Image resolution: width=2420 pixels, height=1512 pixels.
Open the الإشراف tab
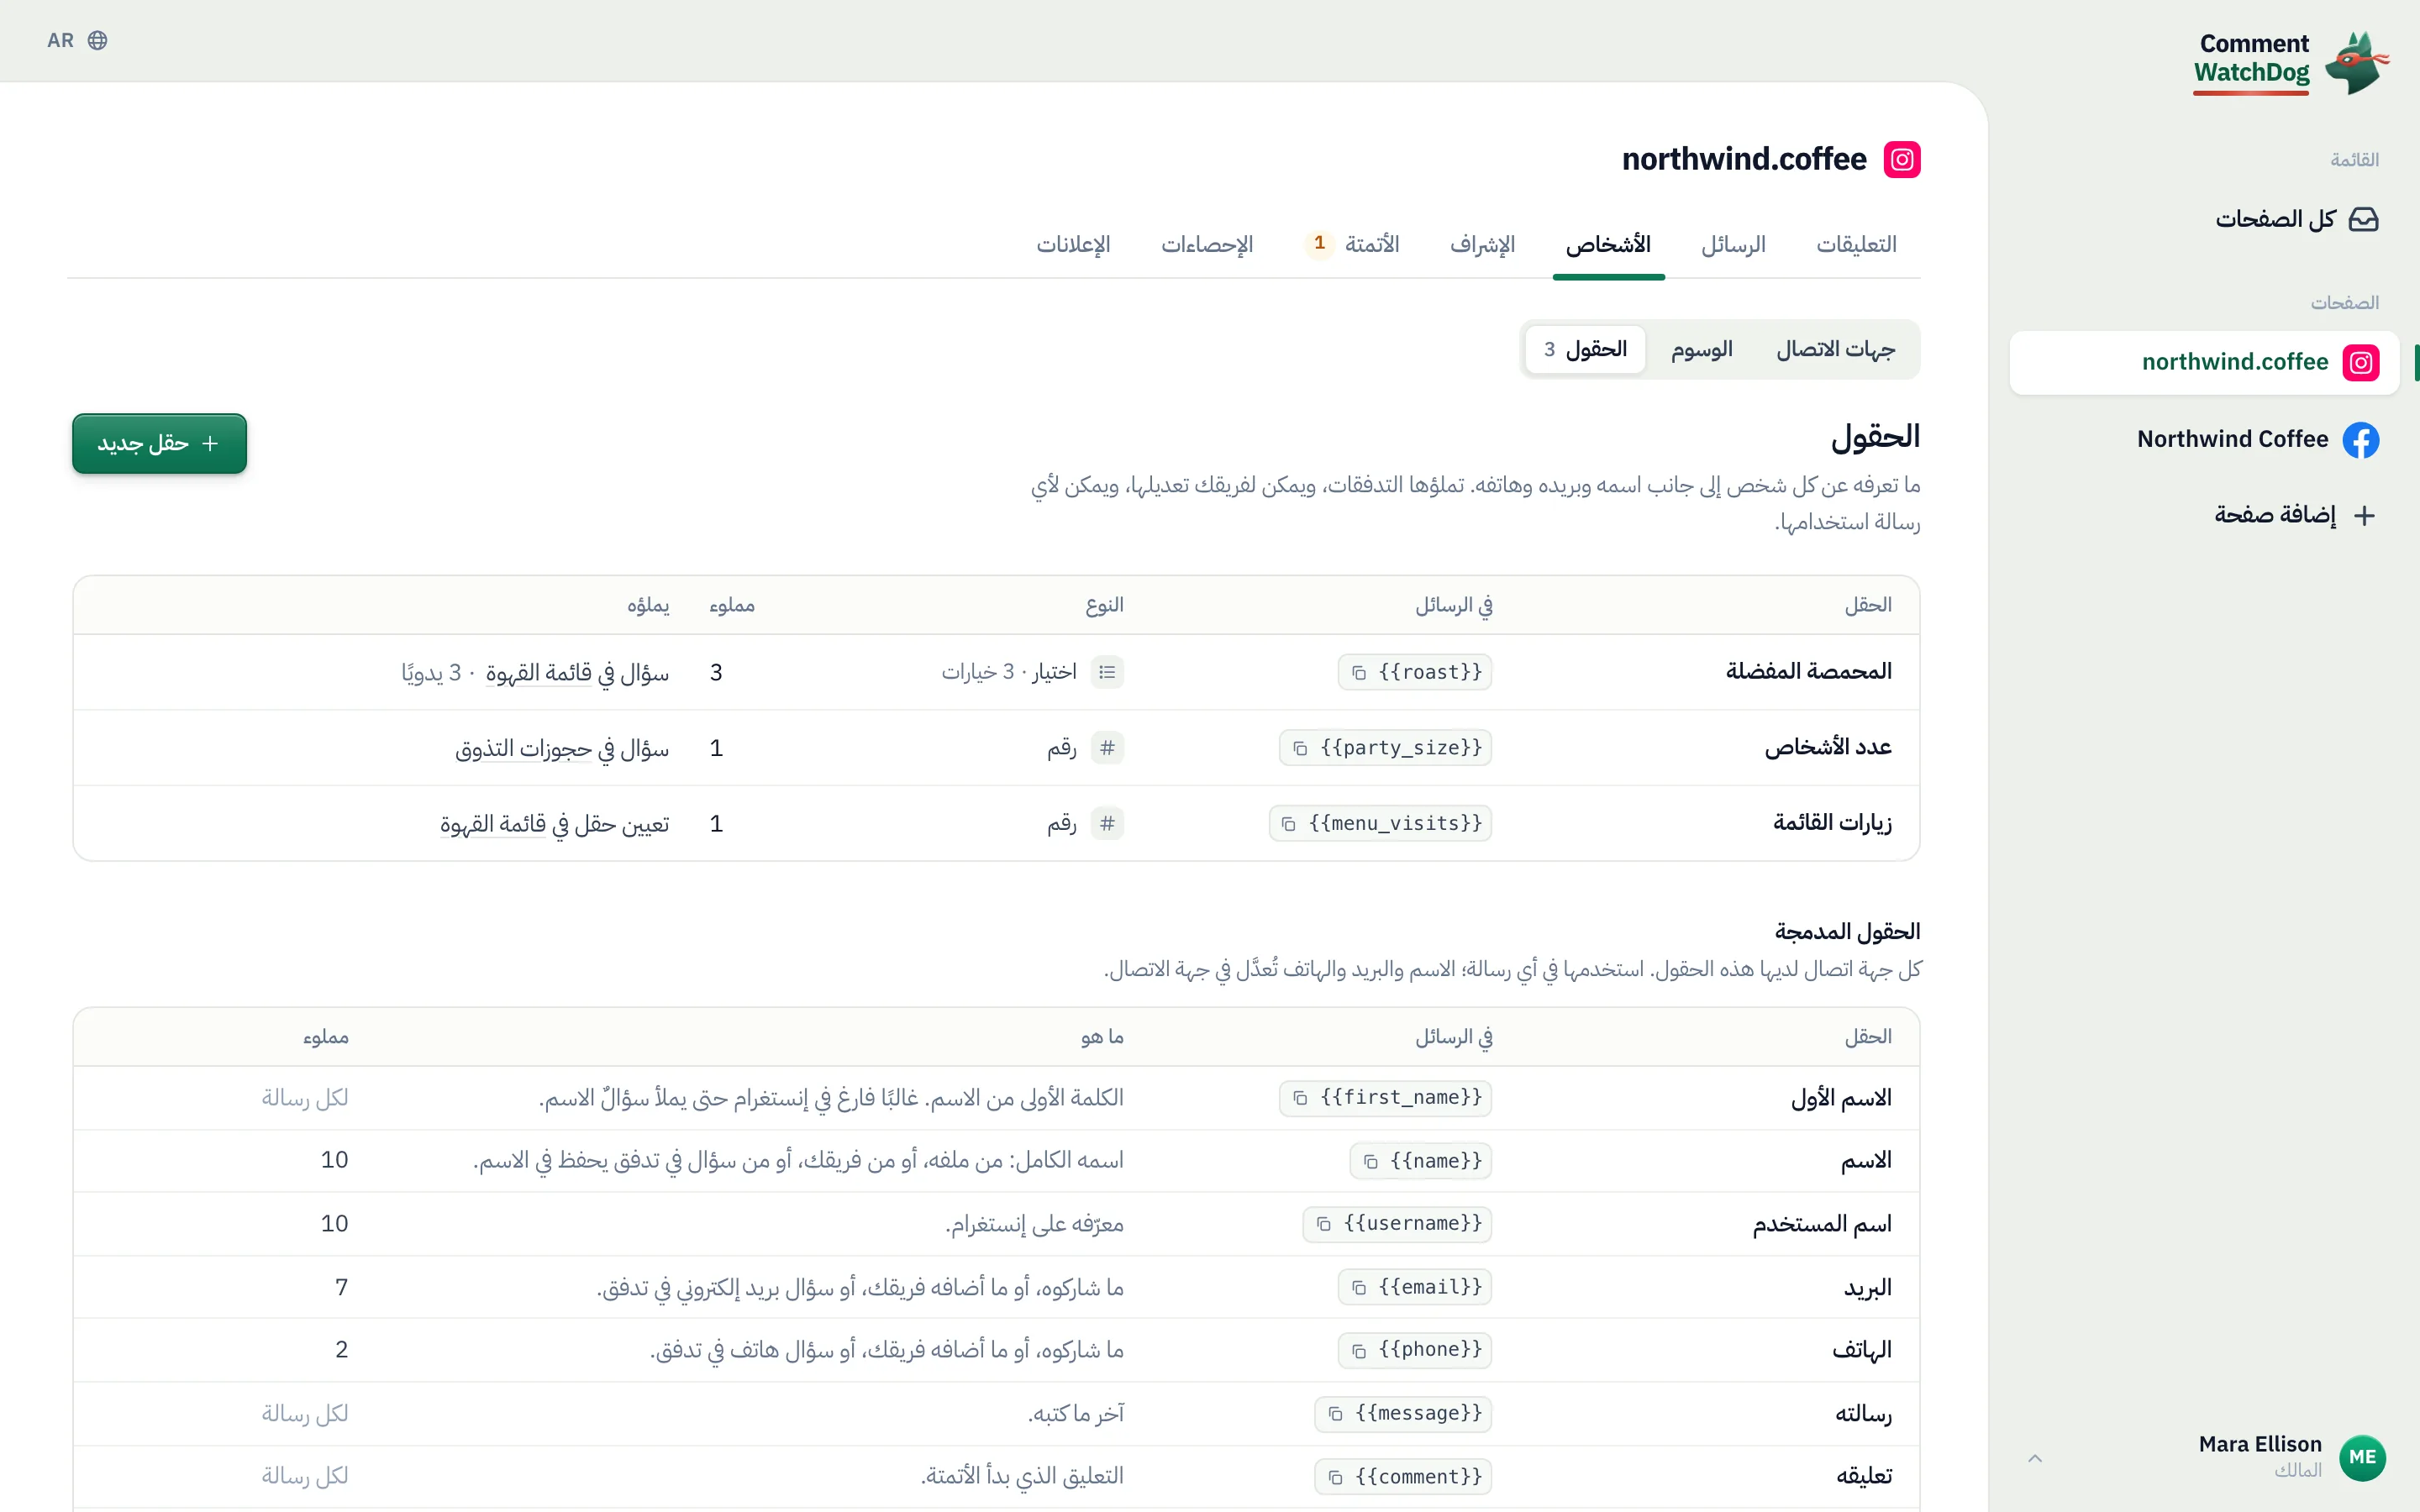pos(1482,245)
